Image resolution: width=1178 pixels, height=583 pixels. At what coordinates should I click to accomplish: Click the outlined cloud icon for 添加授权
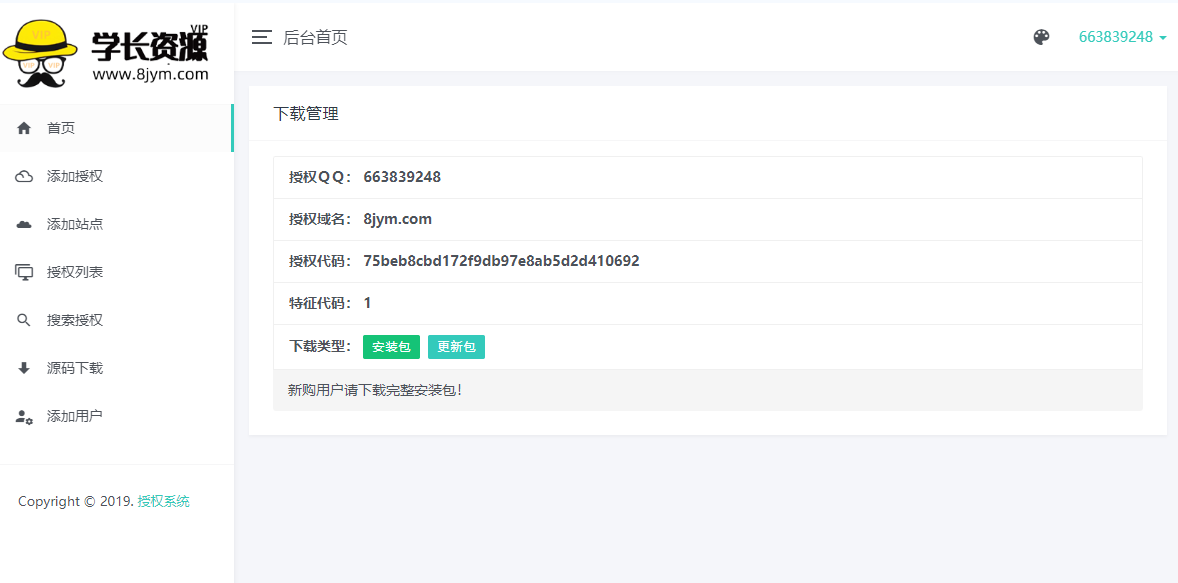coord(24,176)
